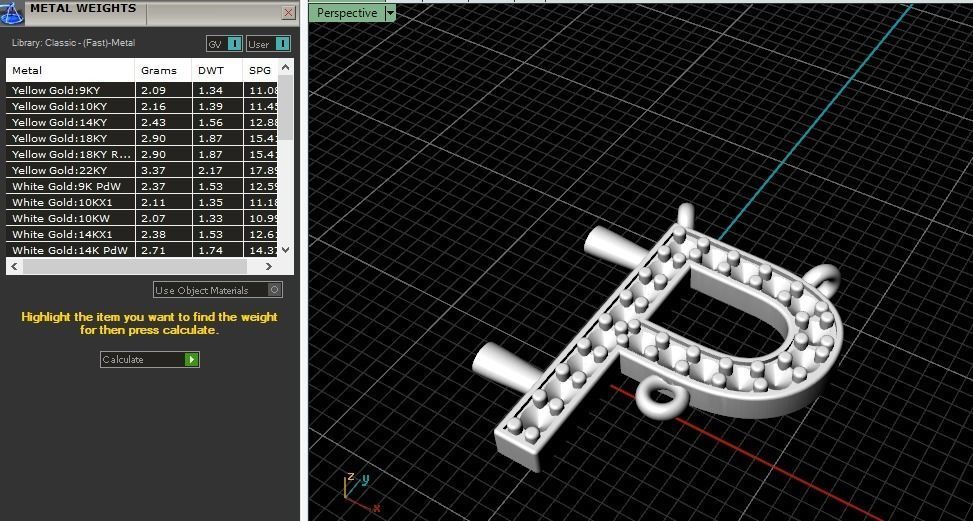The height and width of the screenshot is (521, 973).
Task: Toggle the User library switch
Action: [268, 44]
